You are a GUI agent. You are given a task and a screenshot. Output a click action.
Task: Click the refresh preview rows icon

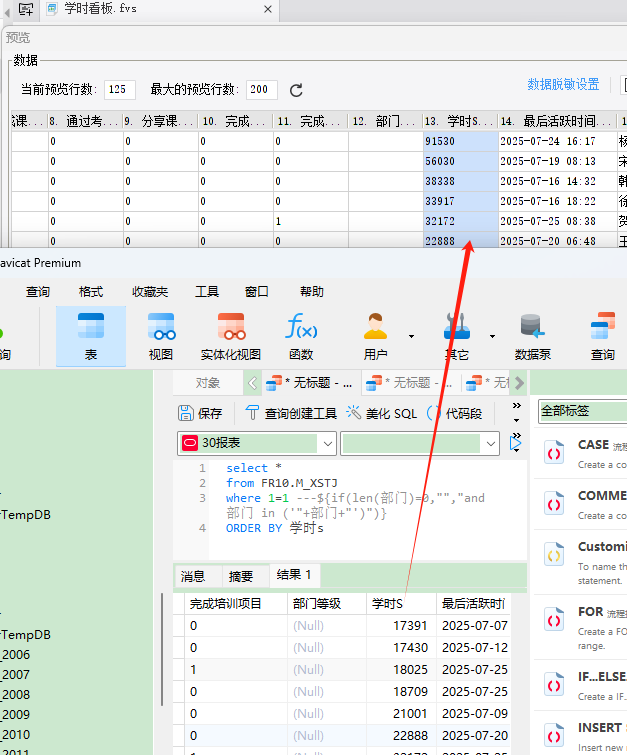296,90
